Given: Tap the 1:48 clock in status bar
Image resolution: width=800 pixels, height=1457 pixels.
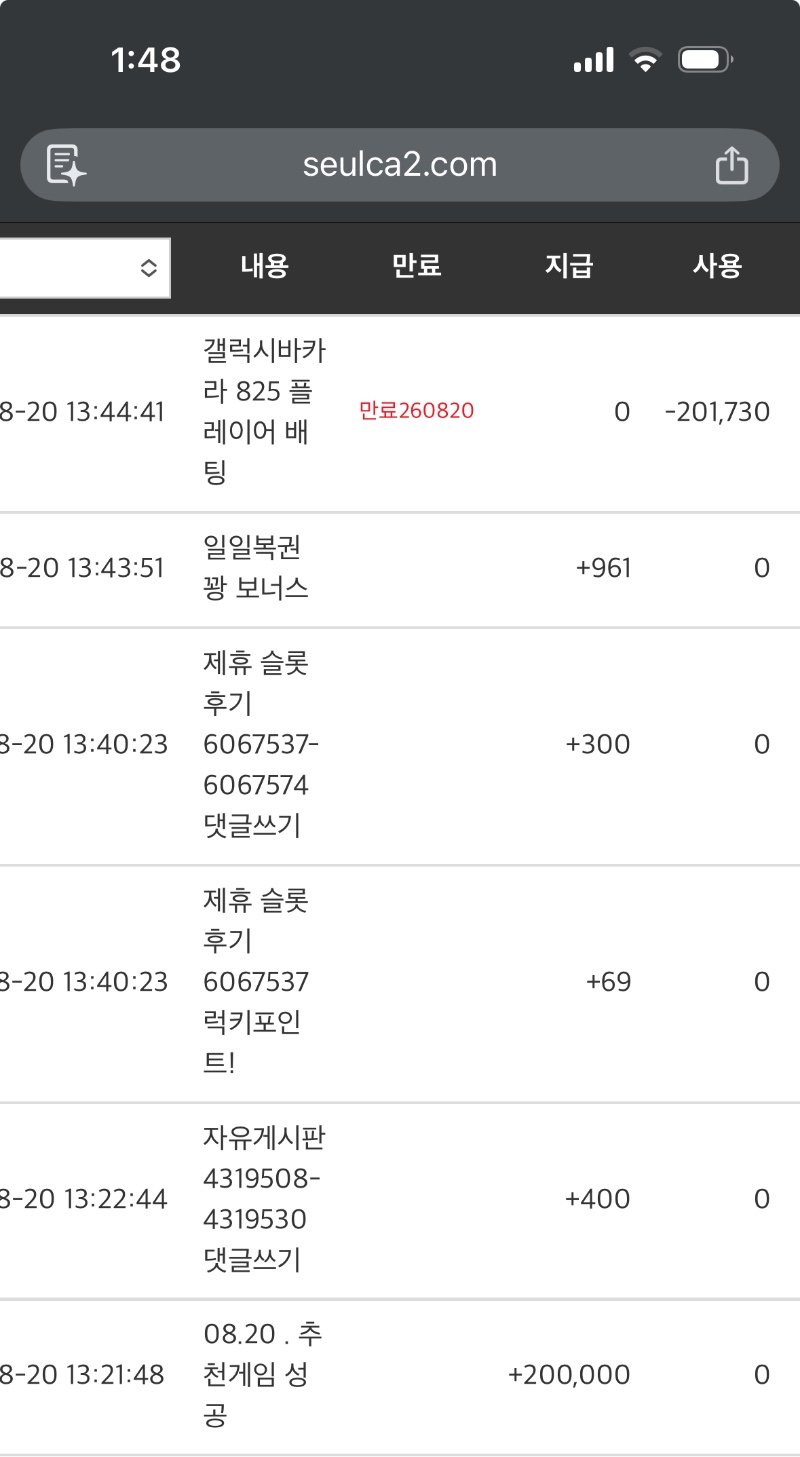Looking at the screenshot, I should (146, 60).
